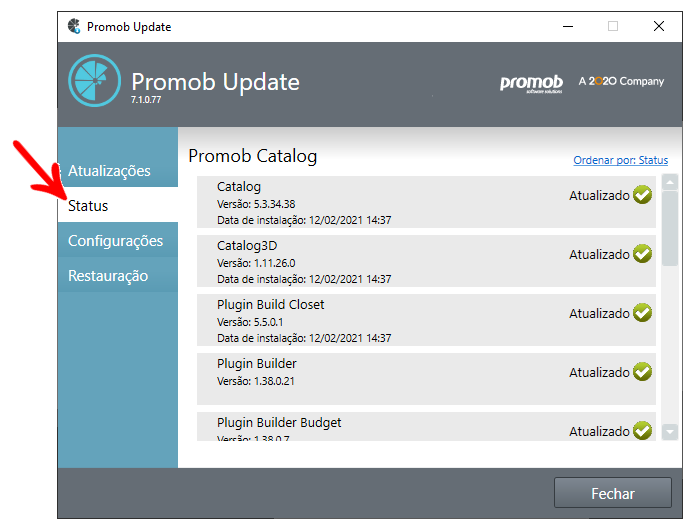Click the title bar Promob app icon
Screen dimensions: 690x530
click(74, 26)
